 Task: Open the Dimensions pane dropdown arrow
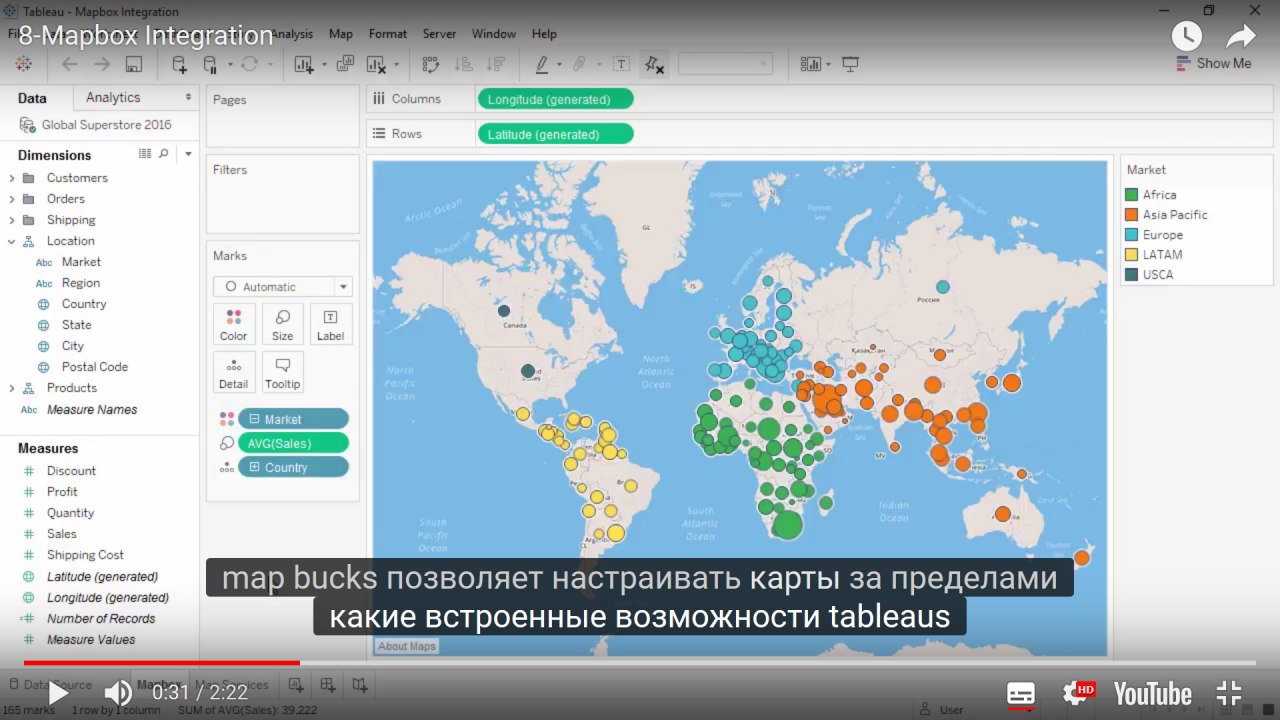[x=188, y=154]
